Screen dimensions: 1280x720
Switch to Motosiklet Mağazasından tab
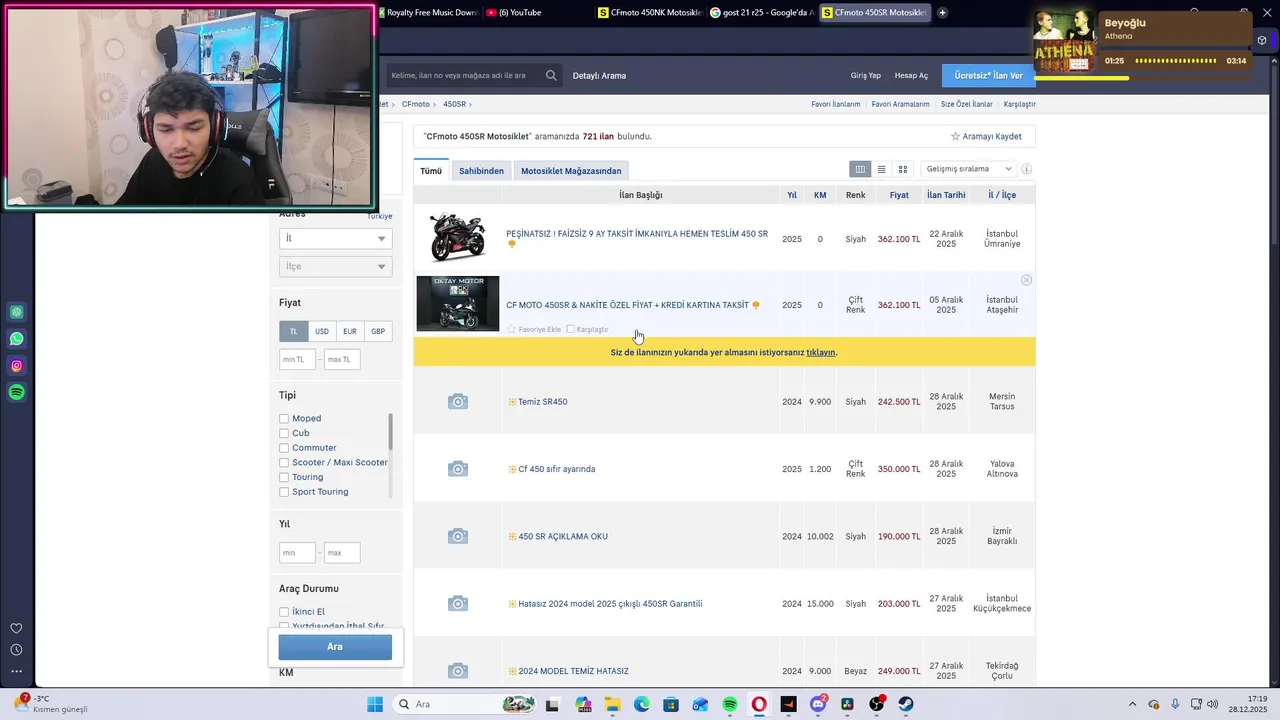click(x=571, y=171)
